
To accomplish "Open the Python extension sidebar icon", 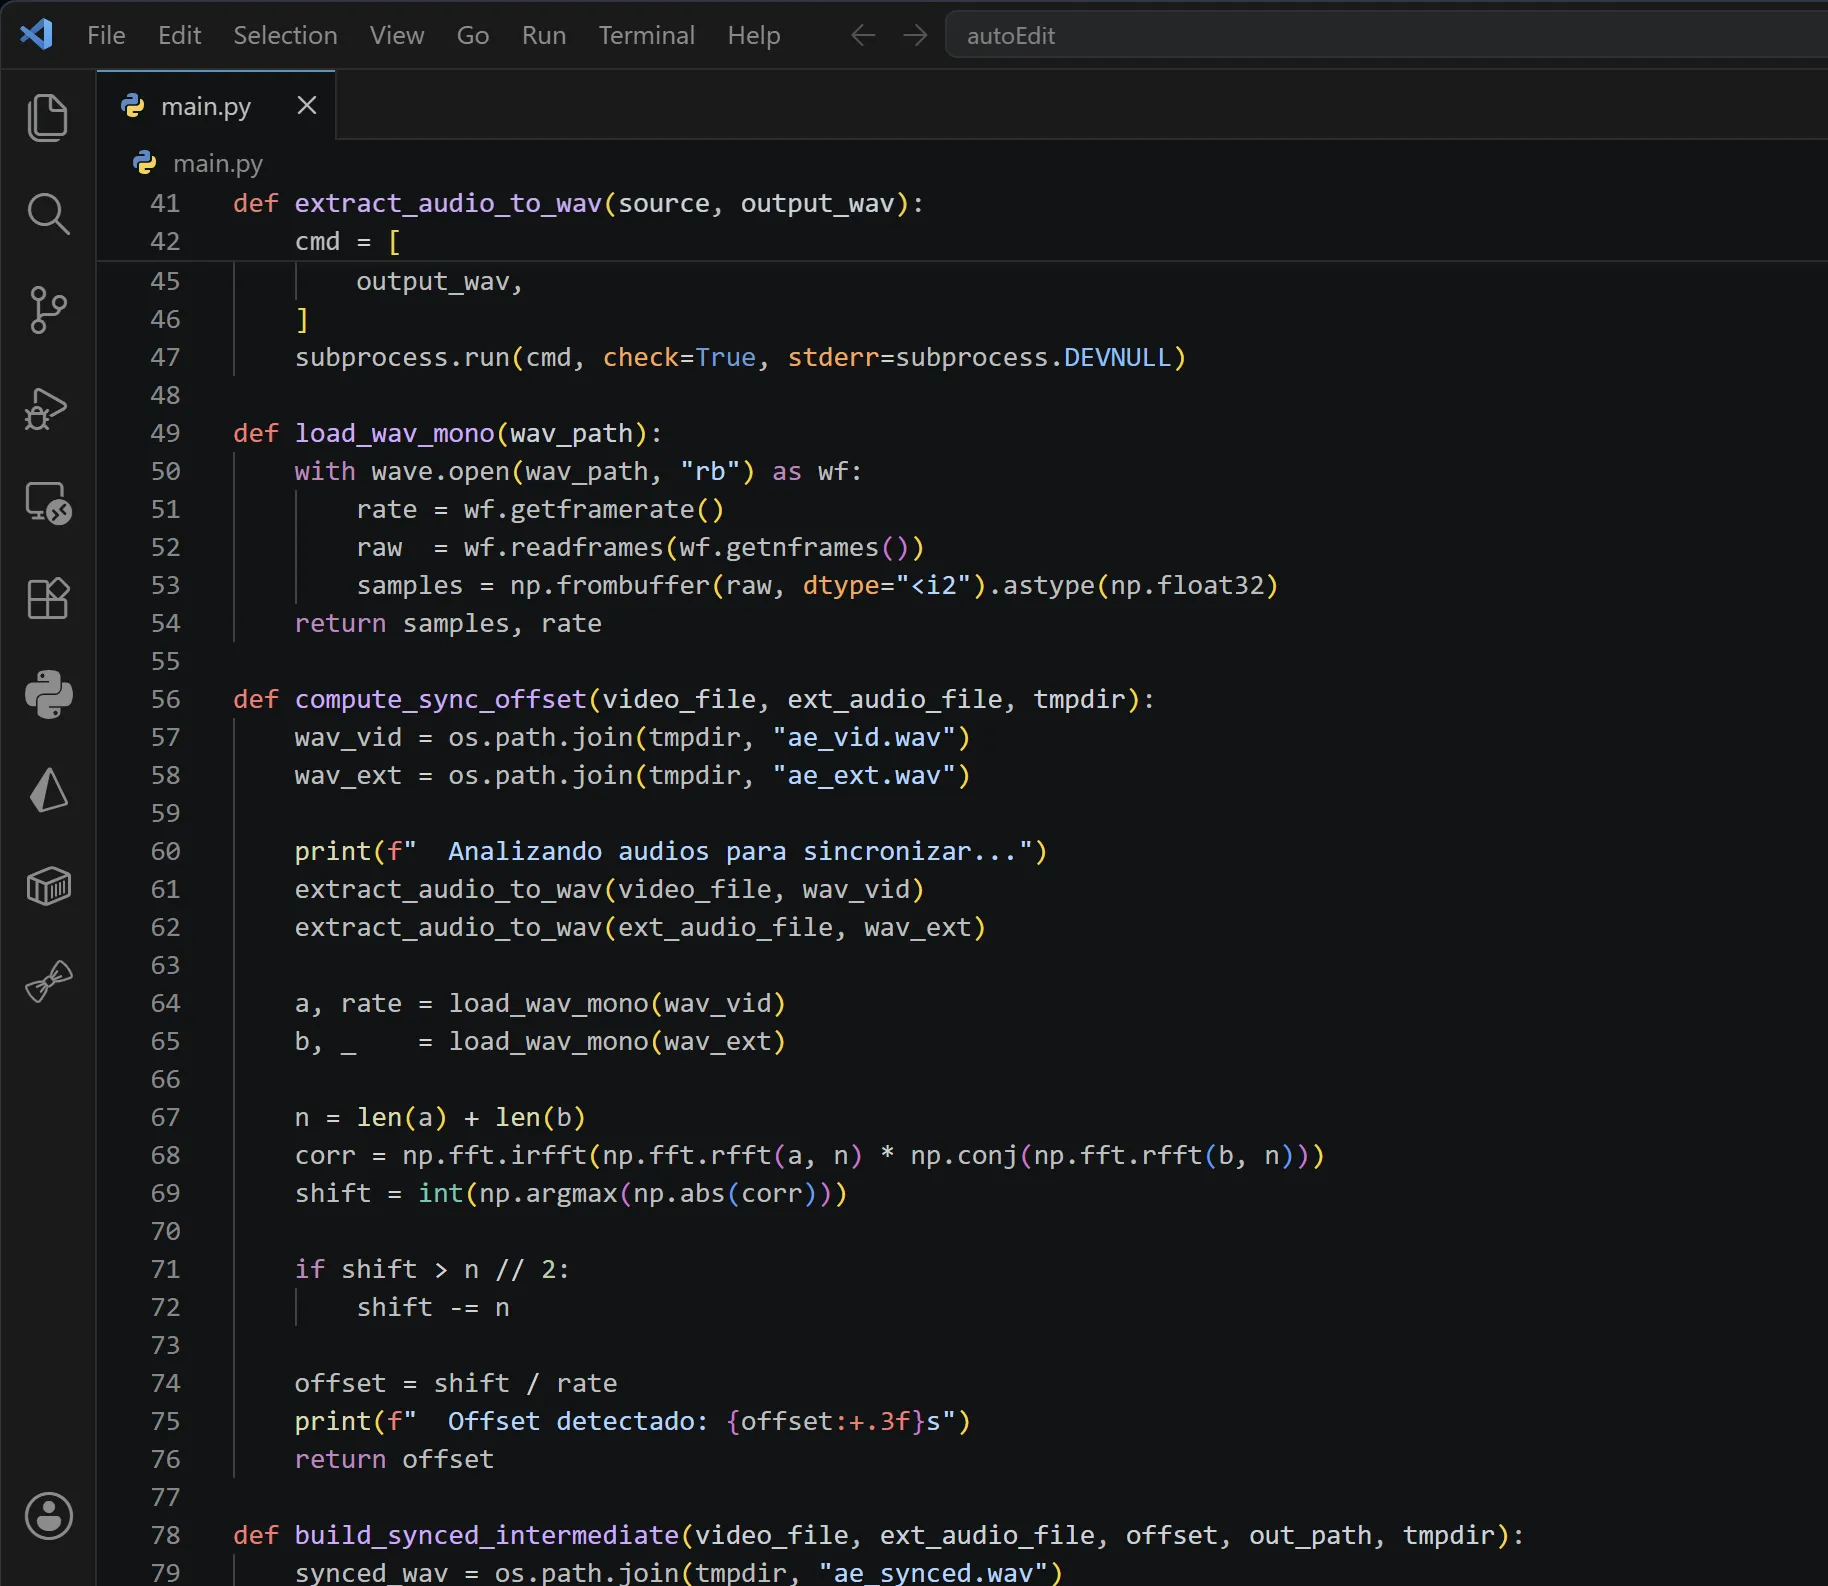I will click(x=48, y=695).
